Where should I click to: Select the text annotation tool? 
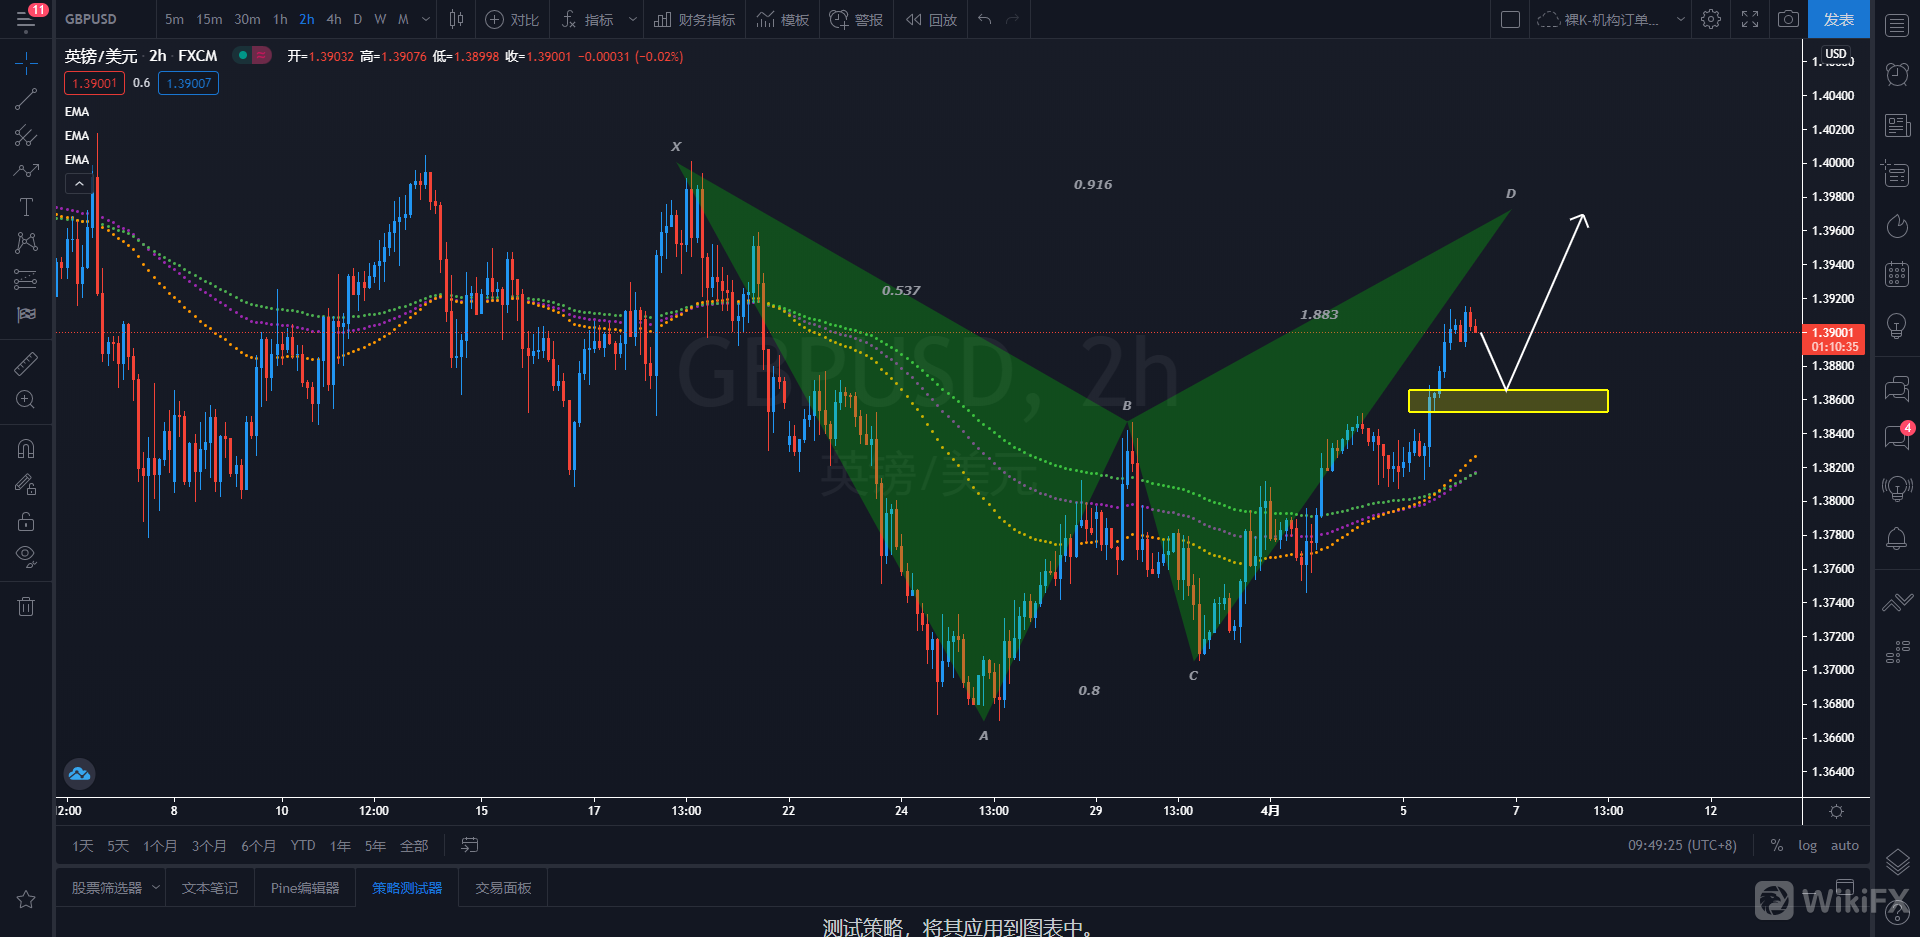26,207
